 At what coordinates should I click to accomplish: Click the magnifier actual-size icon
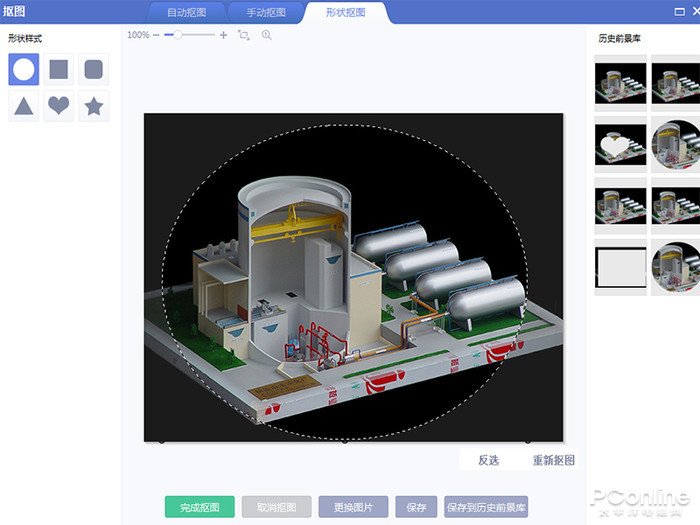click(266, 35)
